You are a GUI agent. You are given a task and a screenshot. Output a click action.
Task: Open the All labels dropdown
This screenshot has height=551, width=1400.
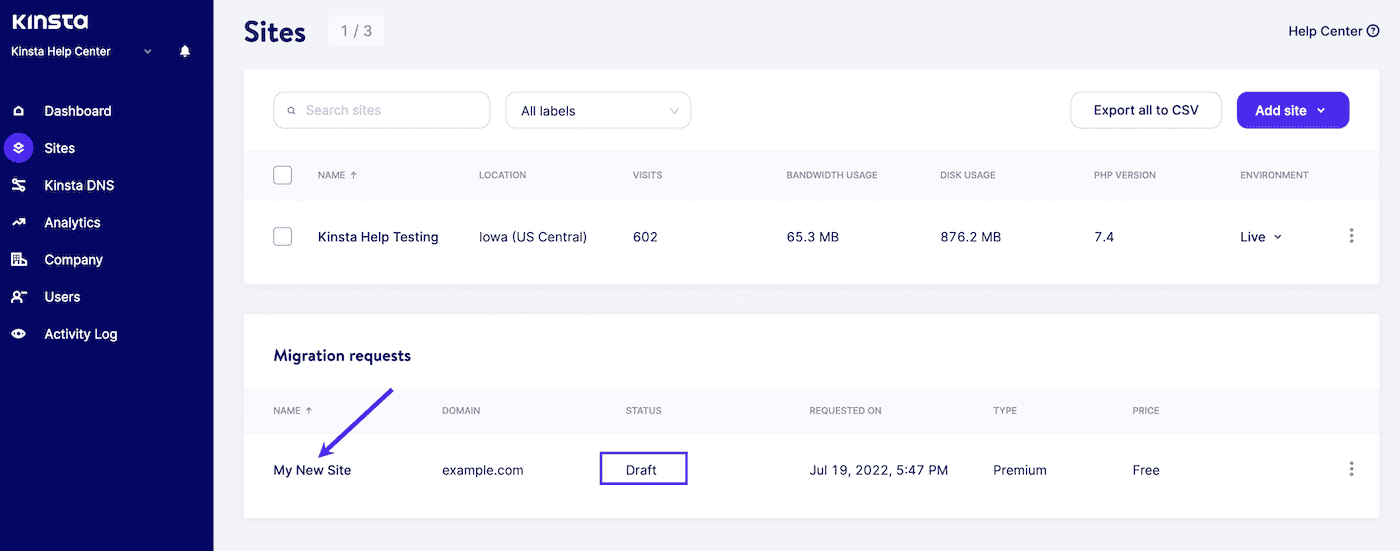click(x=598, y=111)
